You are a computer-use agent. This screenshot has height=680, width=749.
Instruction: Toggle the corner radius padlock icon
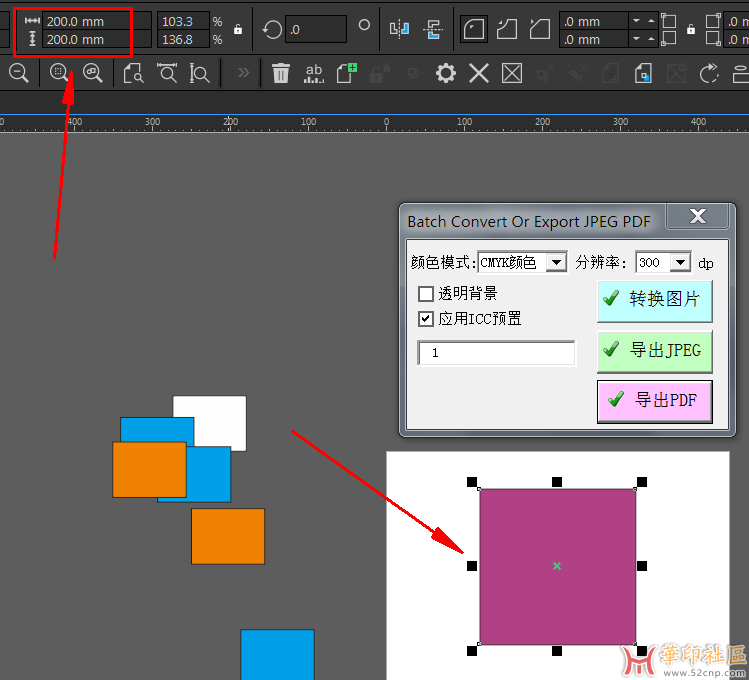tap(691, 30)
